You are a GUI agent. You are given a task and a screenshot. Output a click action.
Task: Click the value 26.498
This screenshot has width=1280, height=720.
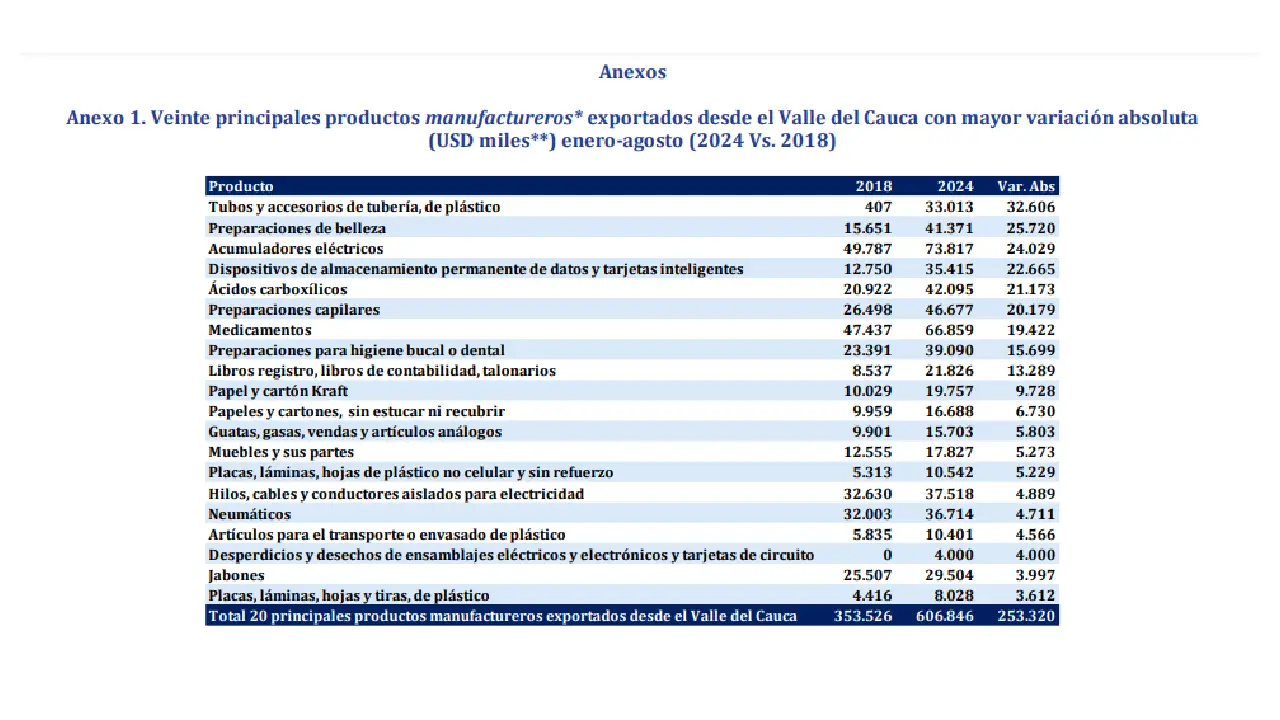click(x=869, y=310)
